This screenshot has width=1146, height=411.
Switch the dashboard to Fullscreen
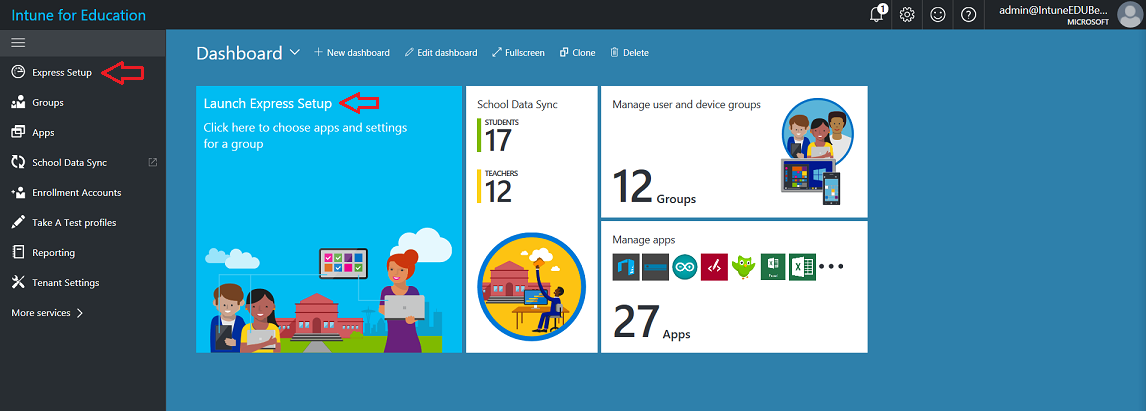point(518,53)
